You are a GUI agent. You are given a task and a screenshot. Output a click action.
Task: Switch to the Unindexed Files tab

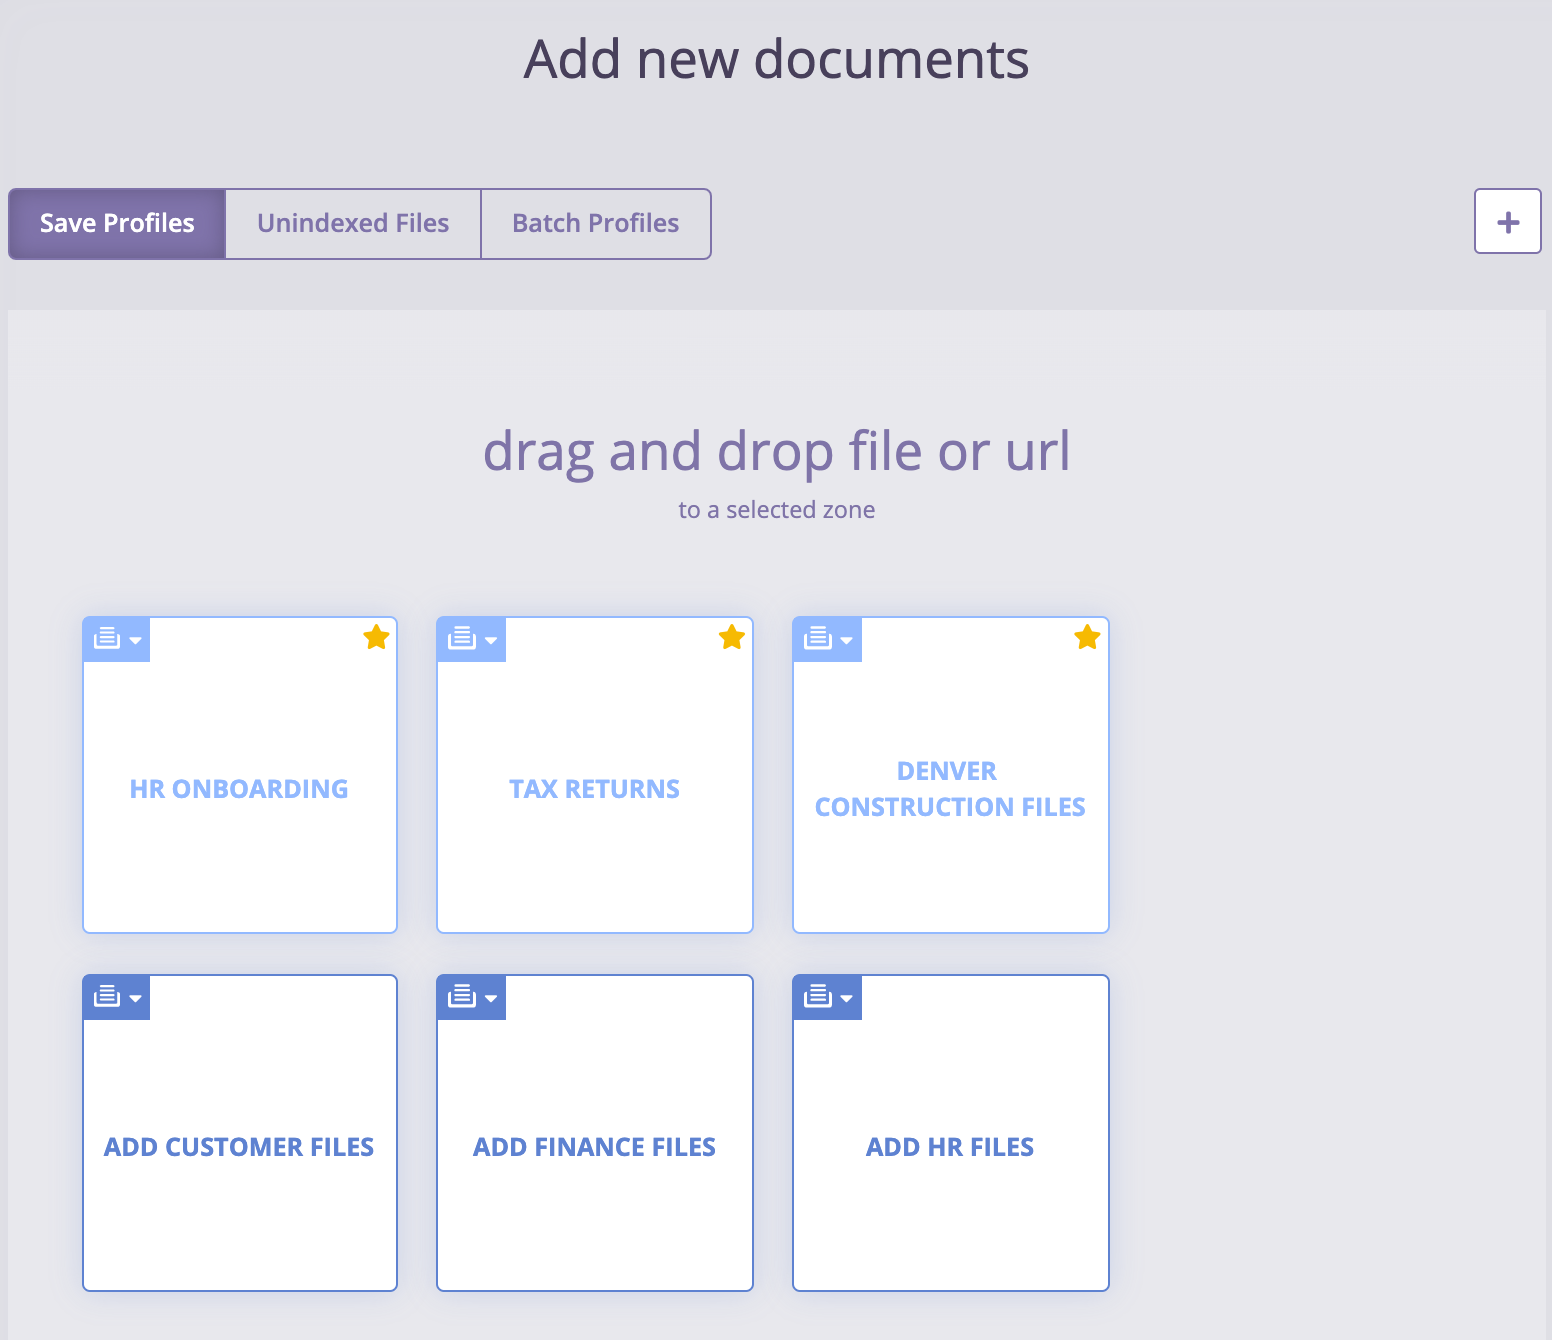pyautogui.click(x=352, y=223)
